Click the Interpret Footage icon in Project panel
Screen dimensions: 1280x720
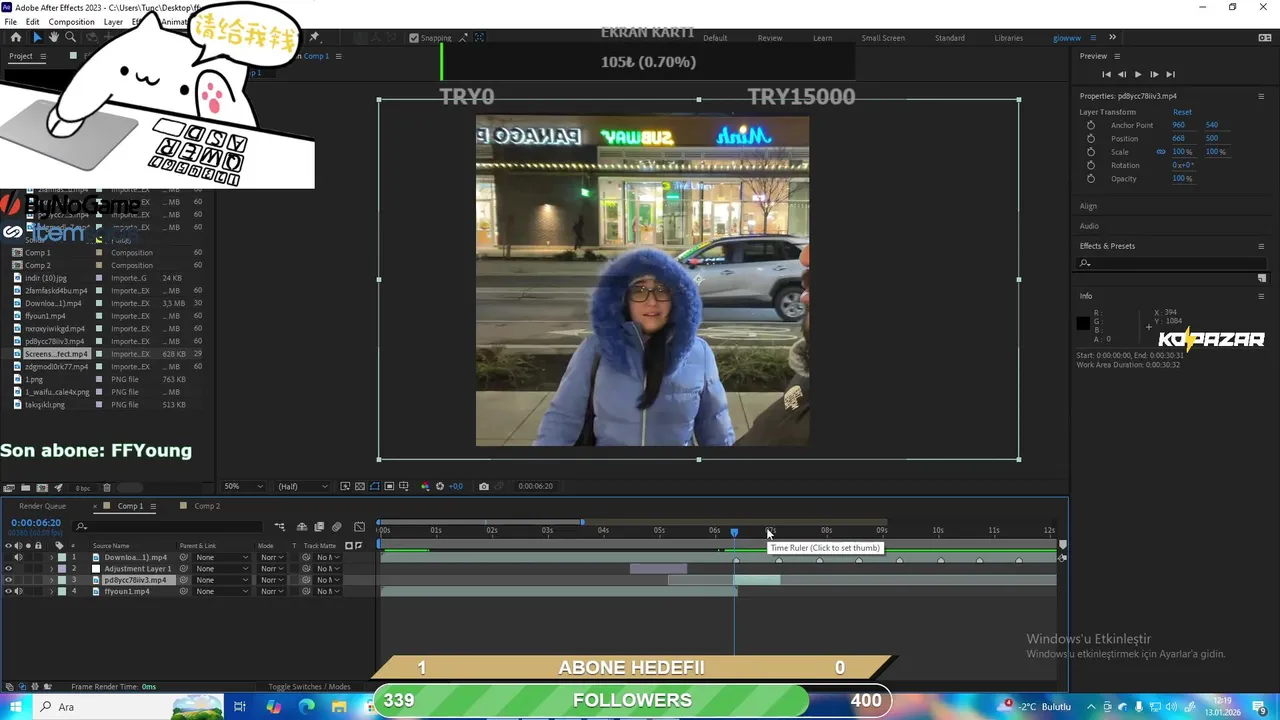pyautogui.click(x=9, y=488)
